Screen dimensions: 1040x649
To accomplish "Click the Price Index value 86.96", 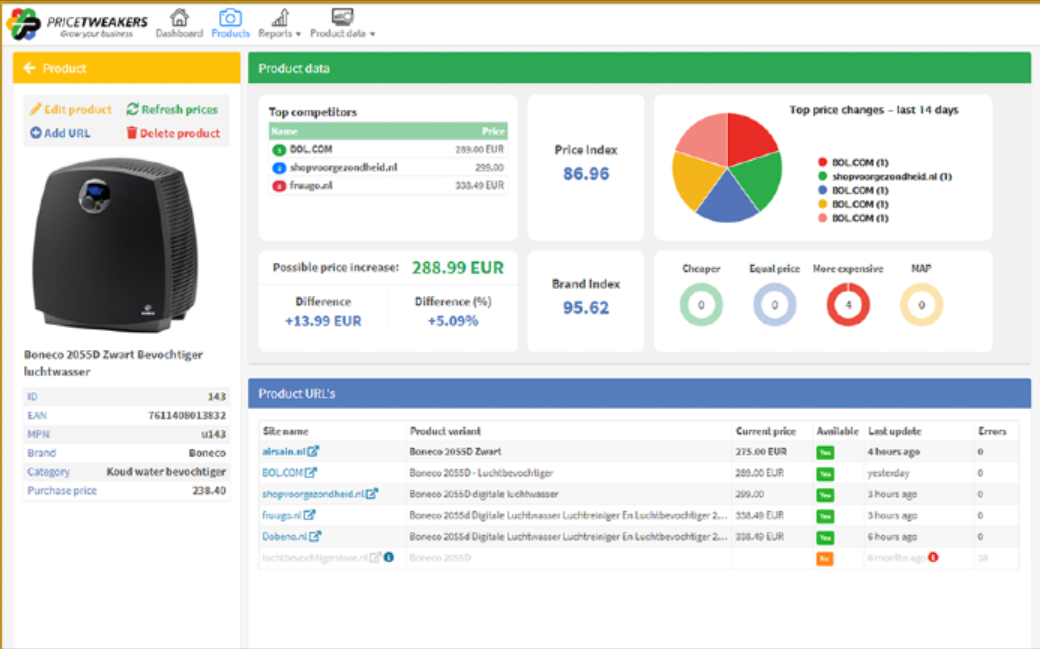I will point(586,174).
